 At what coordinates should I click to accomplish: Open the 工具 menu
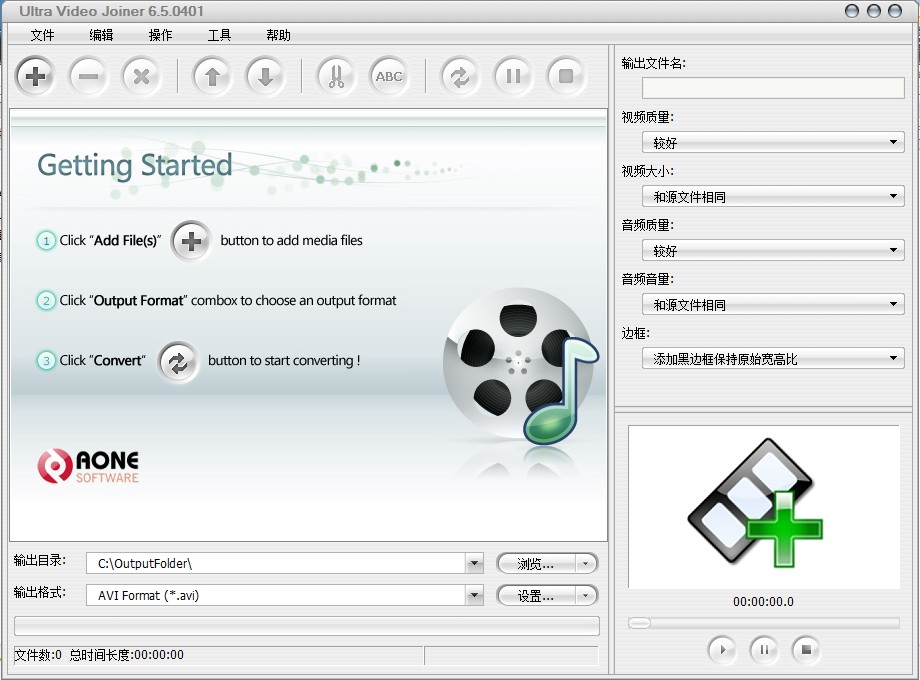point(219,35)
